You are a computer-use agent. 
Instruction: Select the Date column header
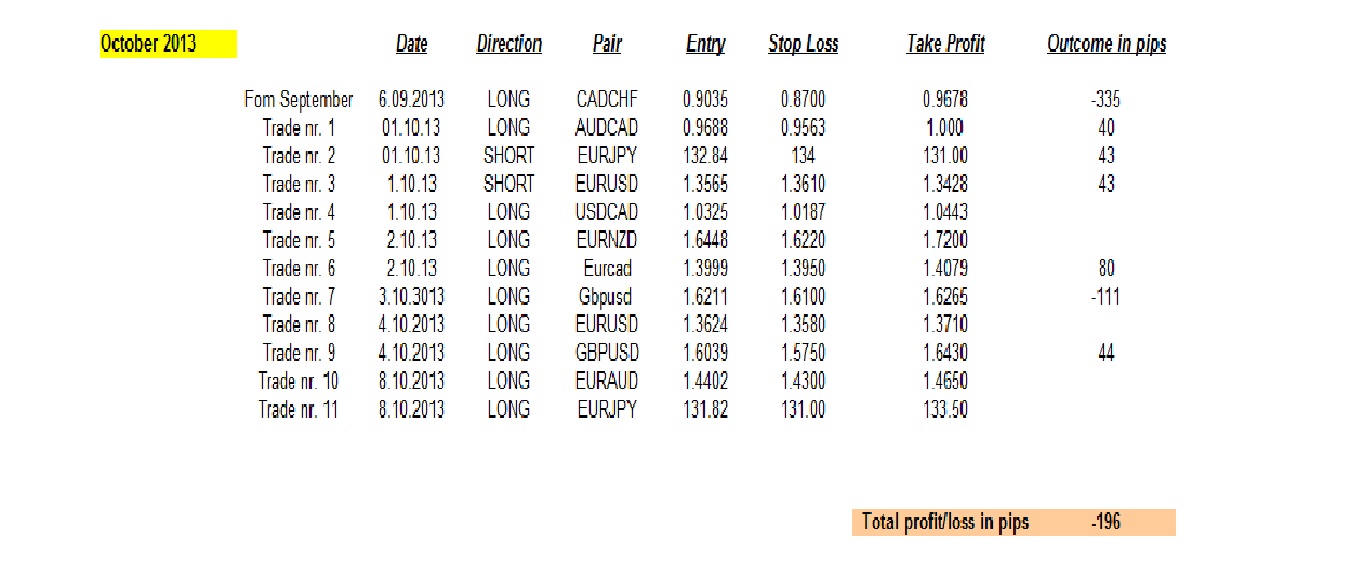[x=411, y=44]
